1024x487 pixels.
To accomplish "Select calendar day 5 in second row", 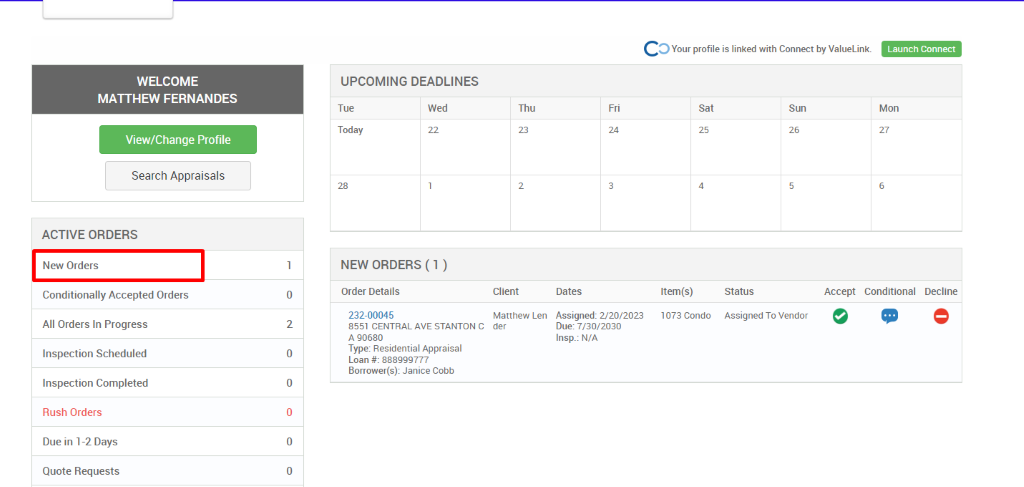I will point(826,203).
